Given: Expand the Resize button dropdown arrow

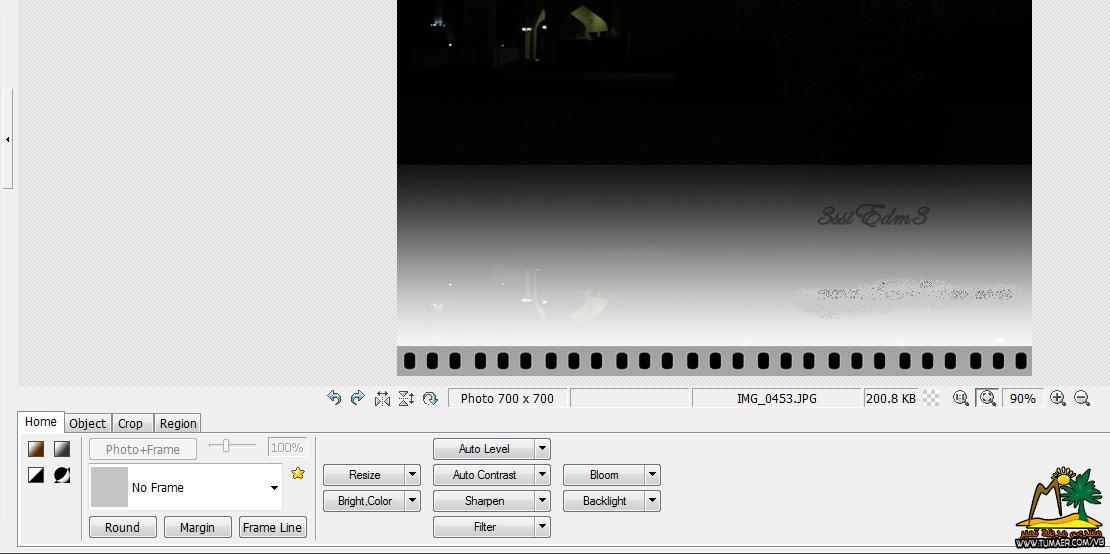Looking at the screenshot, I should [x=413, y=475].
